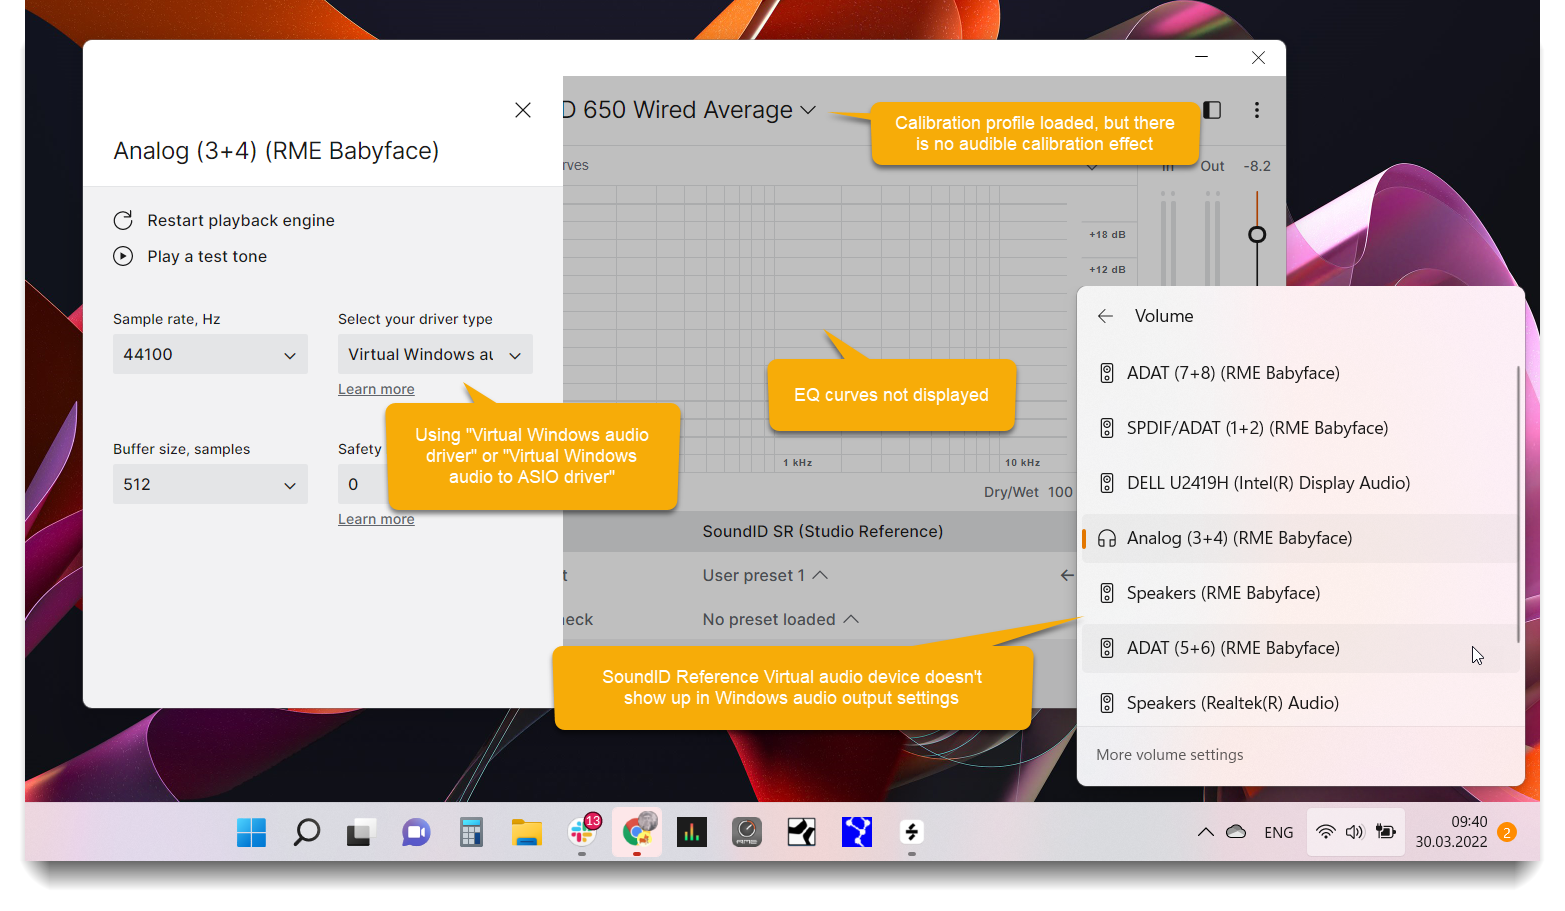Open Learn more link under Safety field

[376, 519]
